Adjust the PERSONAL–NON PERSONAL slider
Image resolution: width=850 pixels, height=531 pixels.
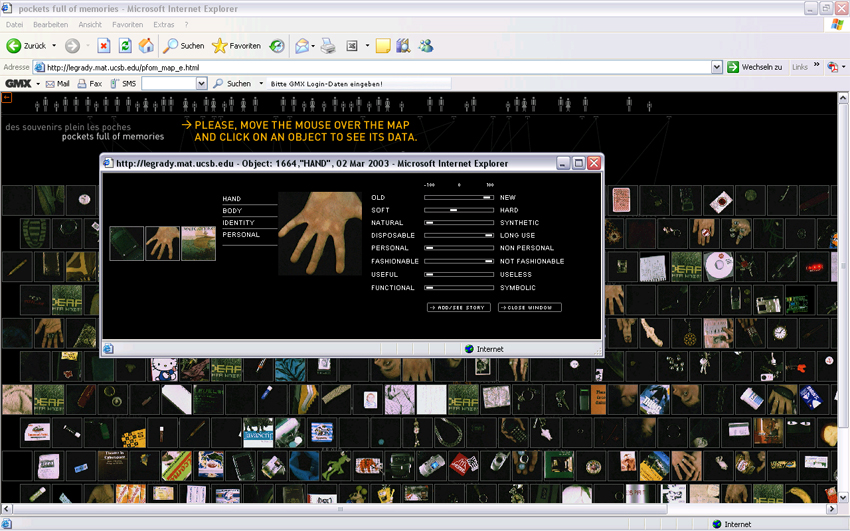[x=459, y=248]
